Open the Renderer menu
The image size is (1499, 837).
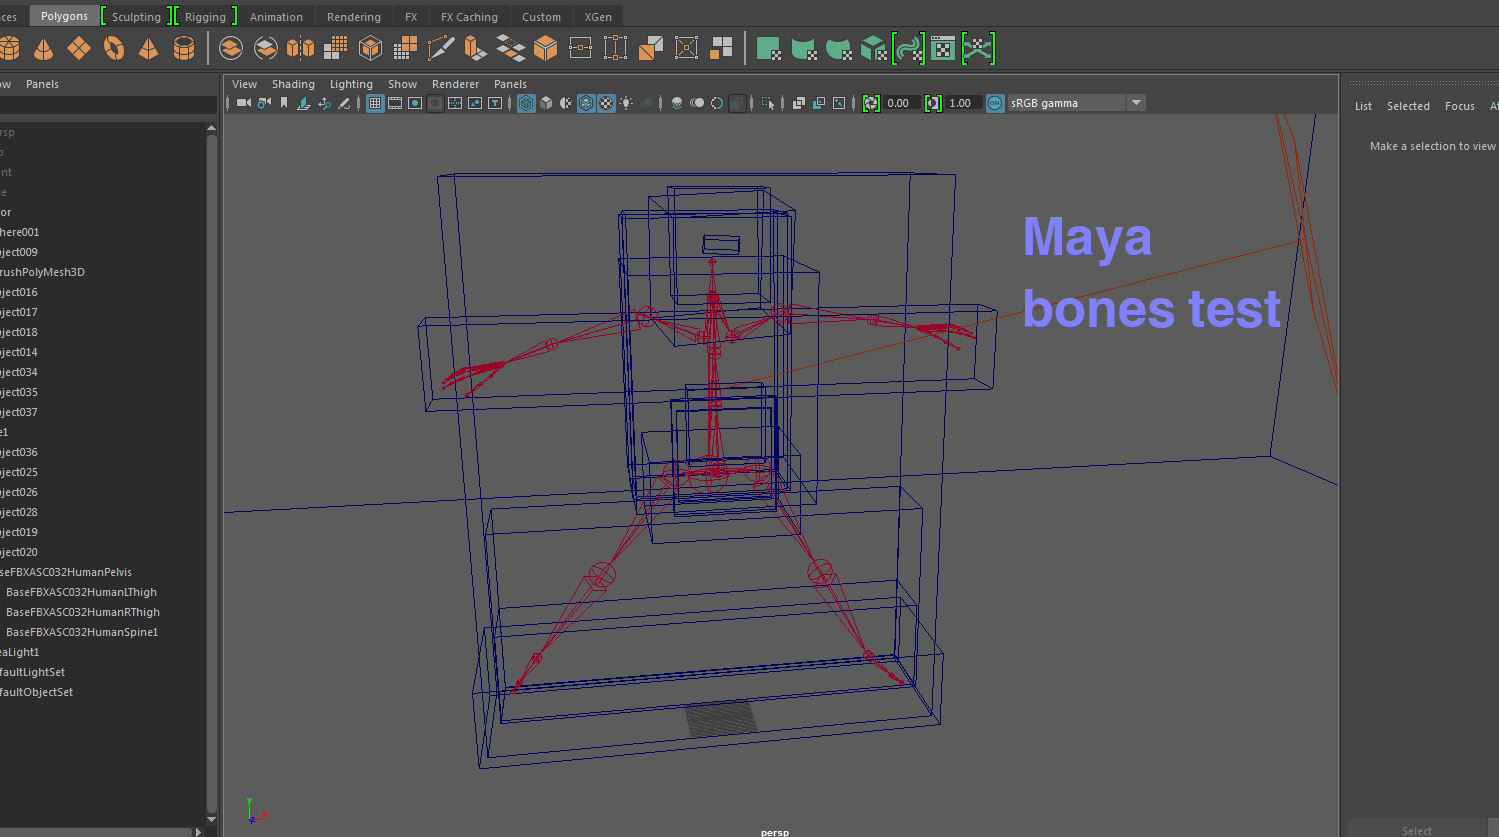point(455,84)
